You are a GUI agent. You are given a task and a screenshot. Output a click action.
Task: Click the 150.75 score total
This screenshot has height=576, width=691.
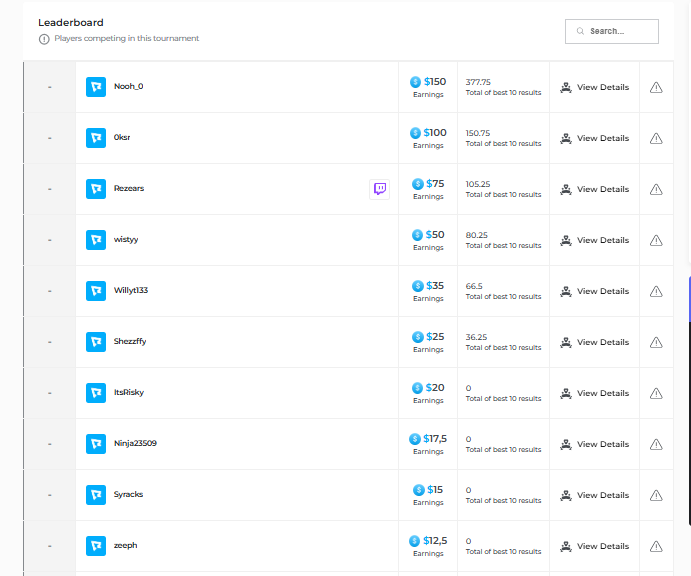click(x=478, y=133)
